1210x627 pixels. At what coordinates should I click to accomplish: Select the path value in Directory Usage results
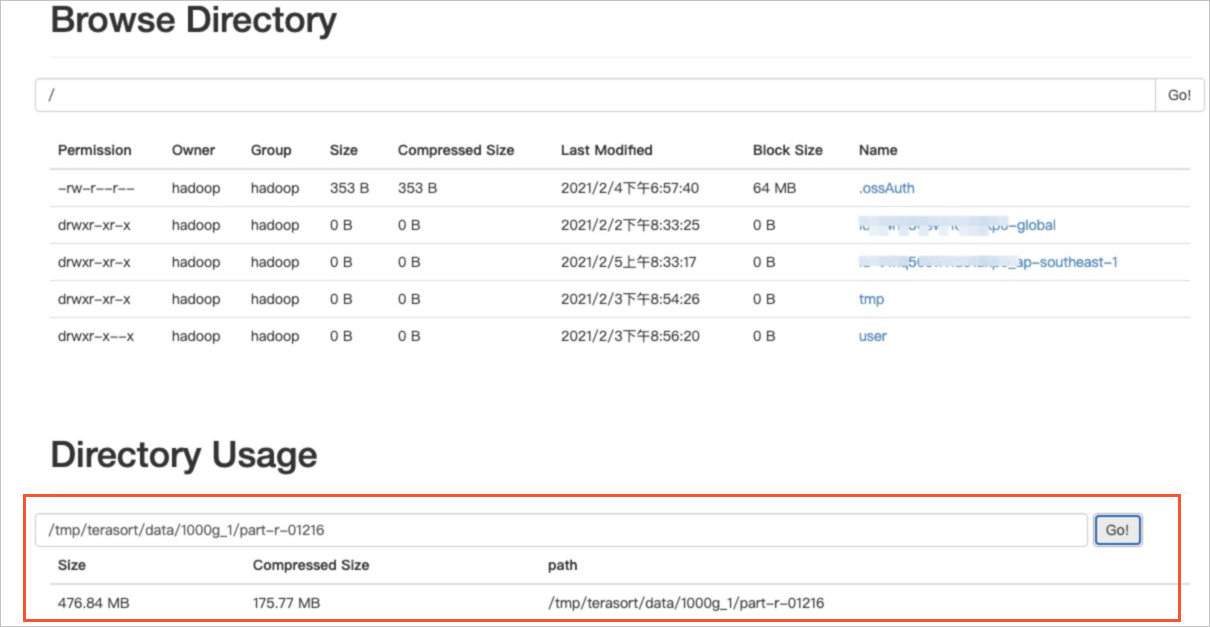686,603
